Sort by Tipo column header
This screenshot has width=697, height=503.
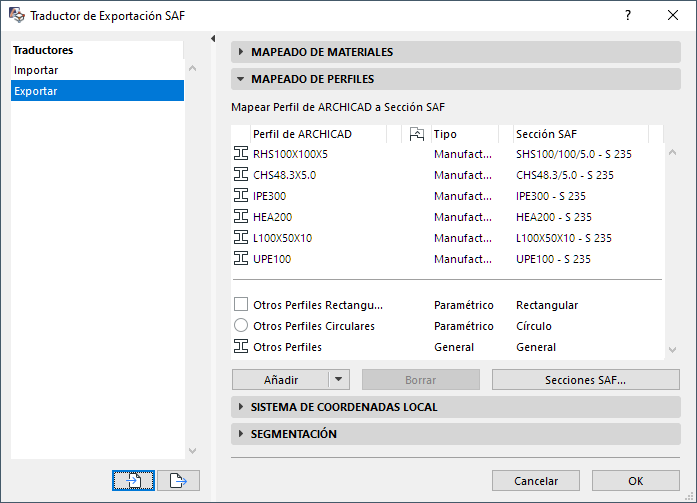465,134
